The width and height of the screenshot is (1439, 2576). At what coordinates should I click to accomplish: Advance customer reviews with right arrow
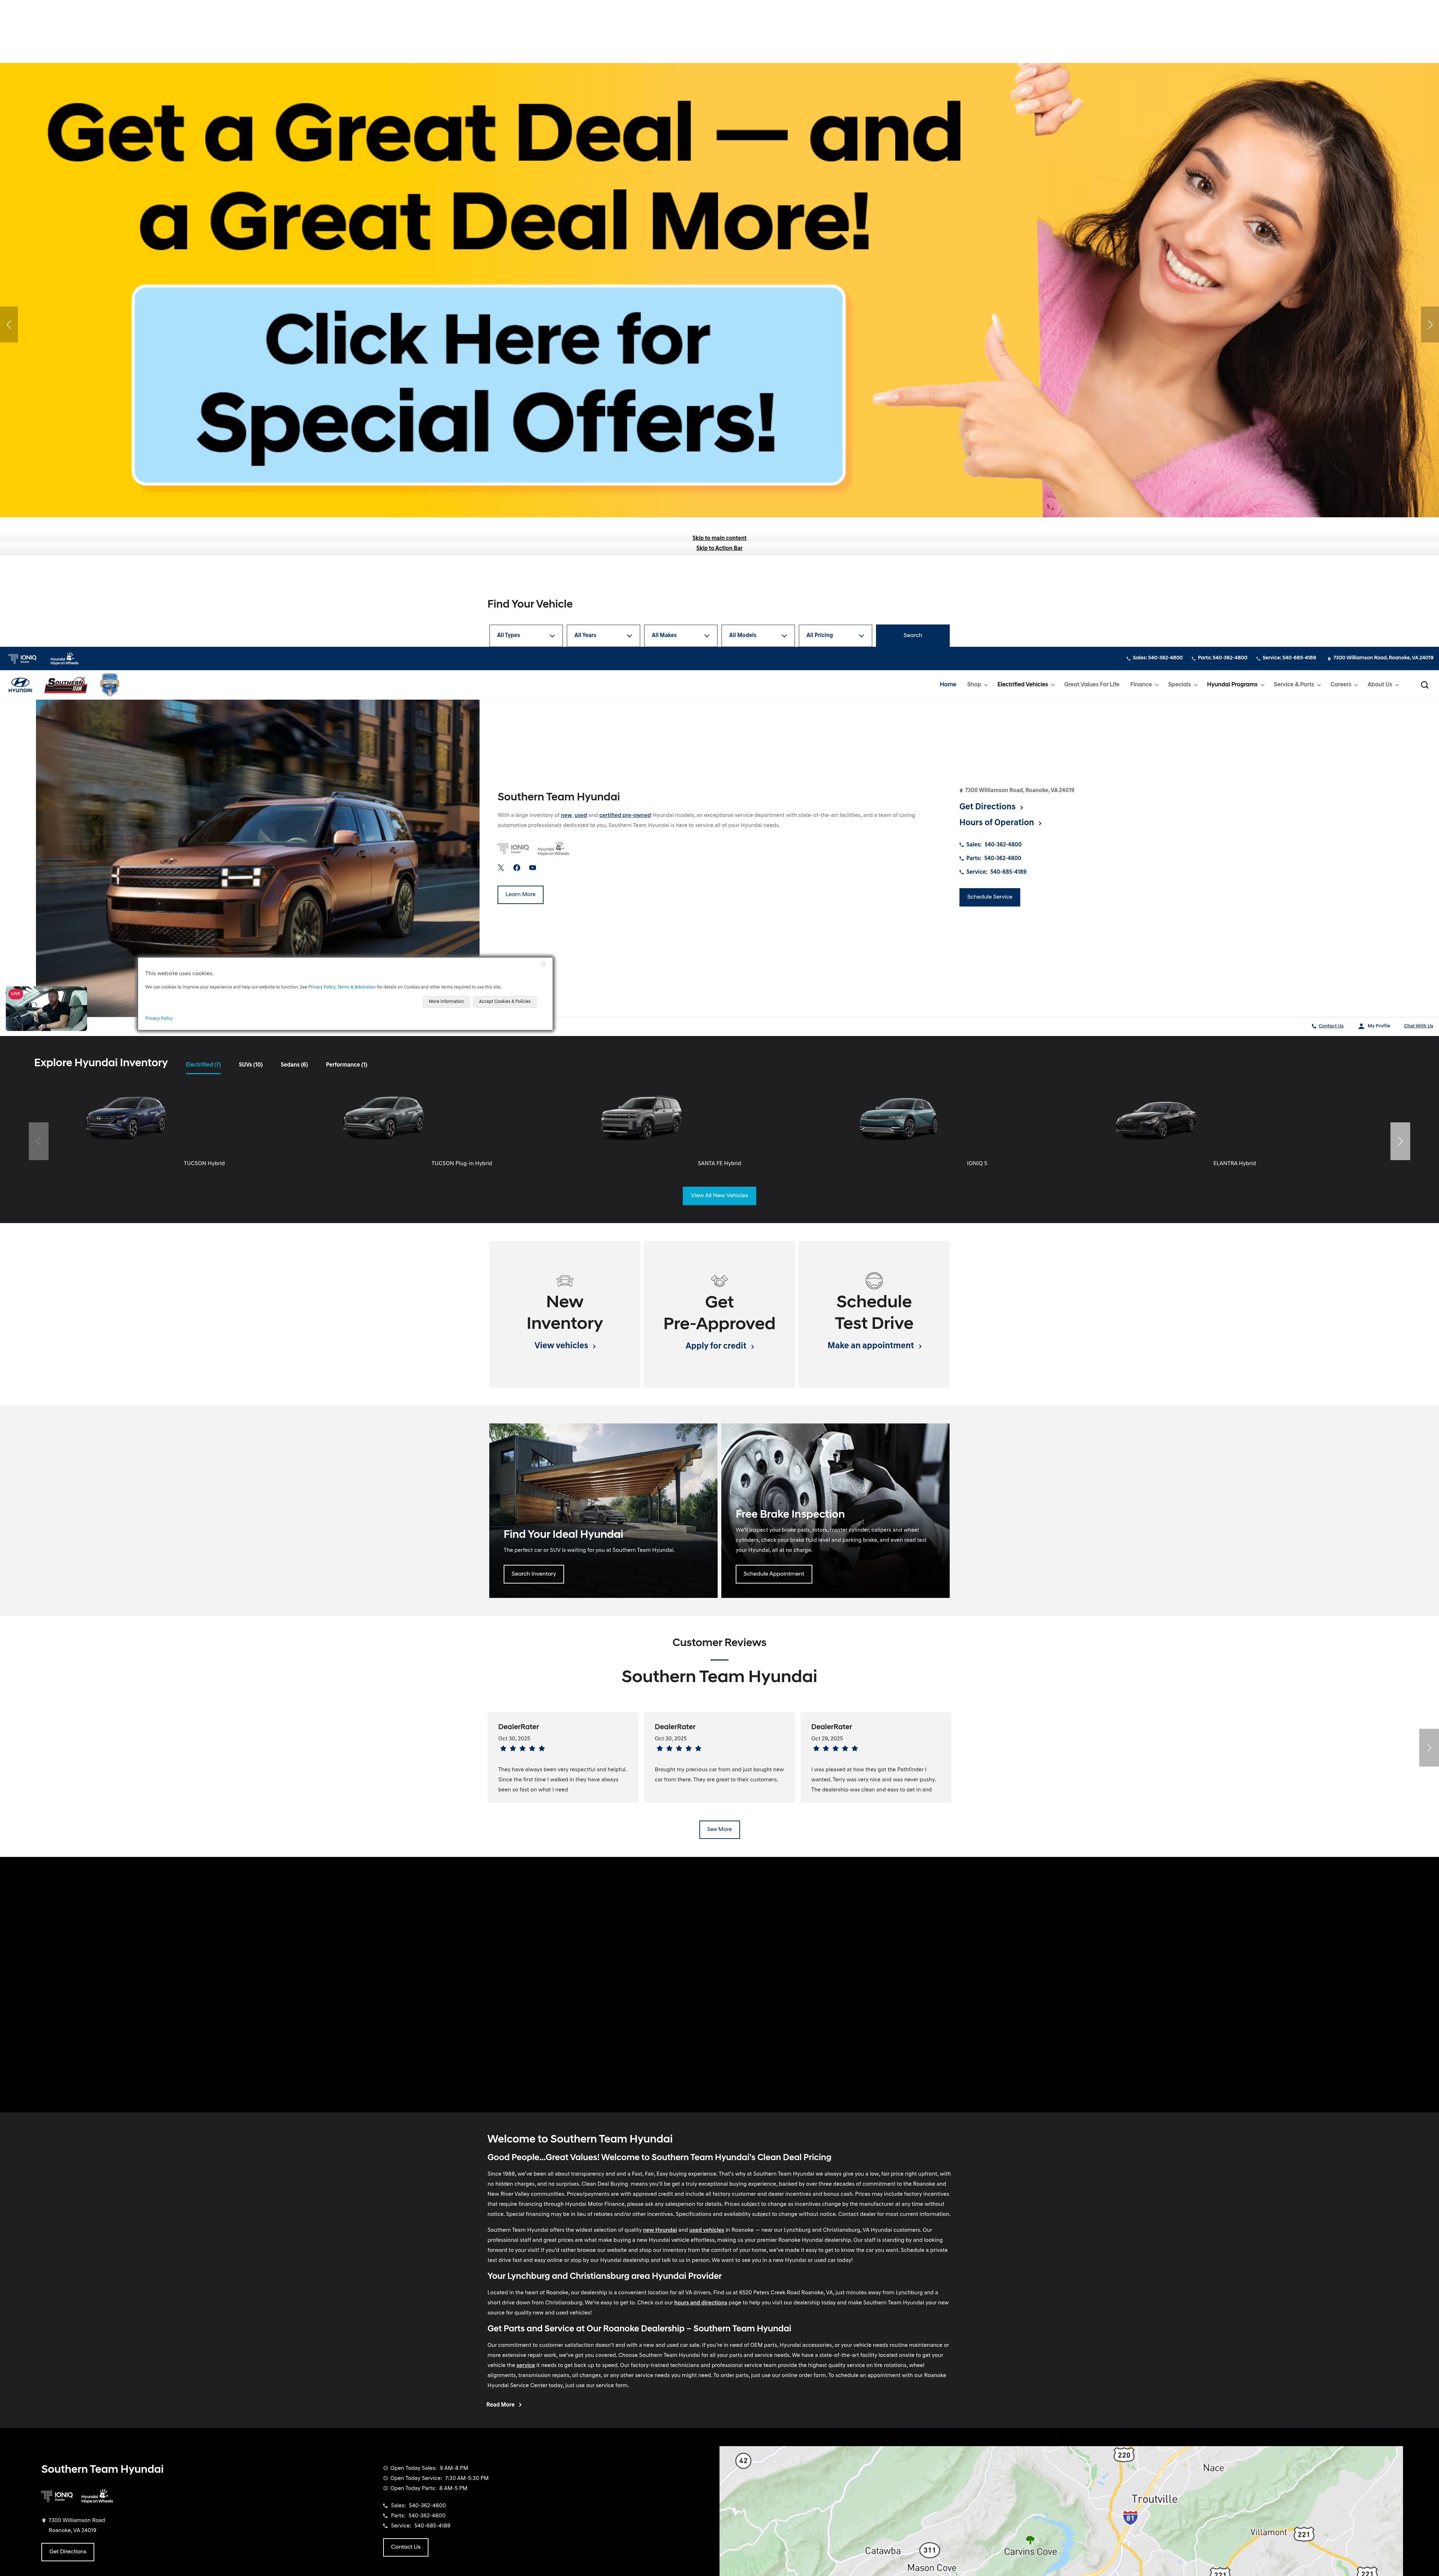1429,1748
